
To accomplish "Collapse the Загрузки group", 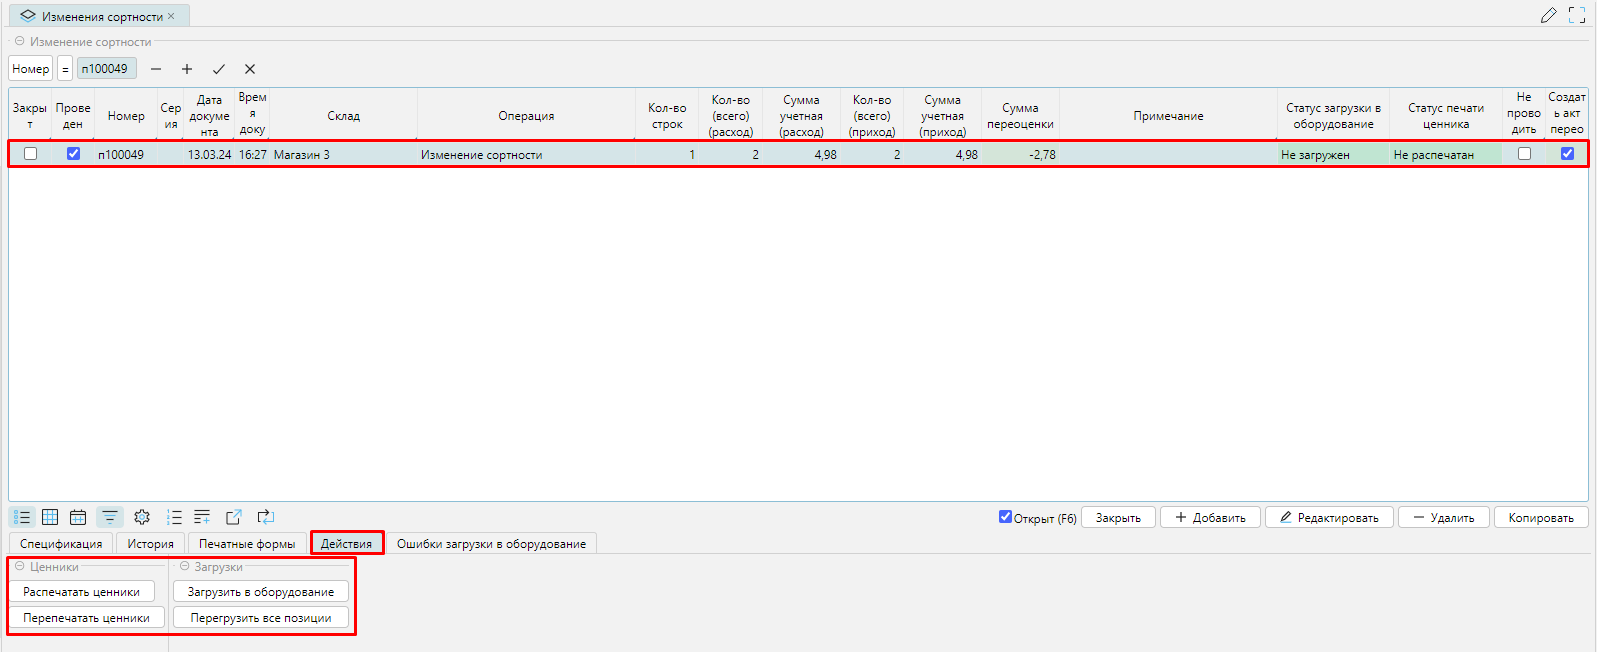I will [184, 567].
